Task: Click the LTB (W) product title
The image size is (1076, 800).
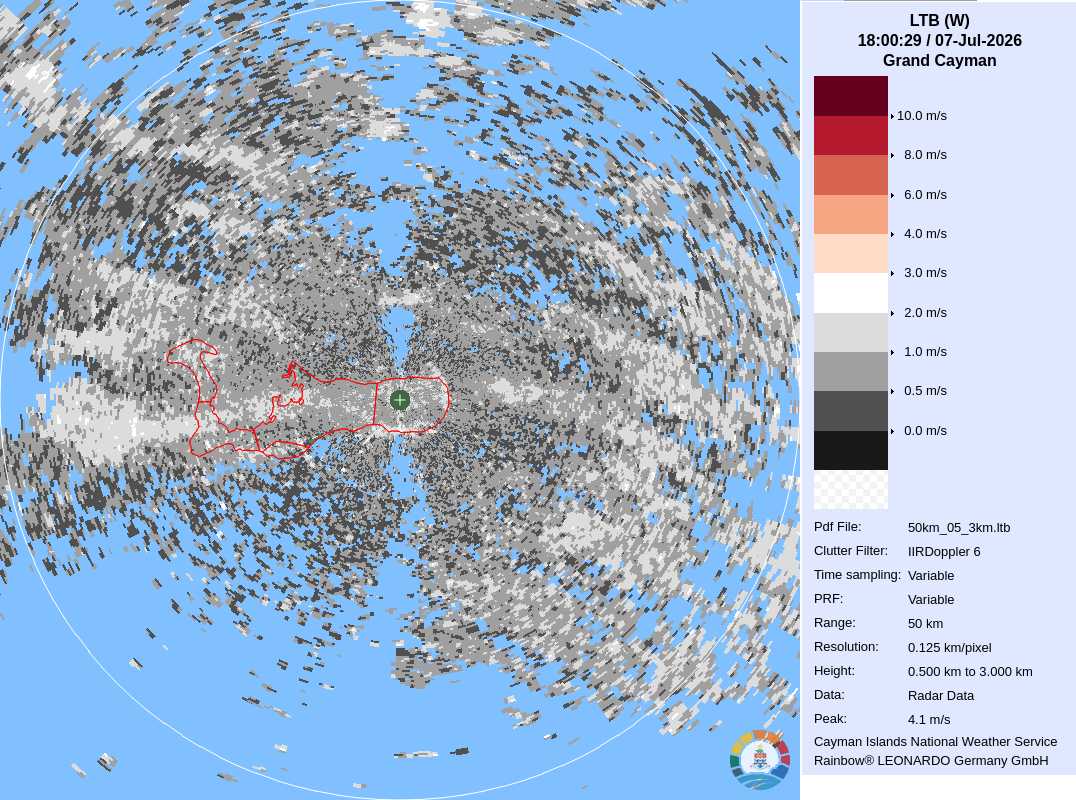Action: click(x=939, y=21)
